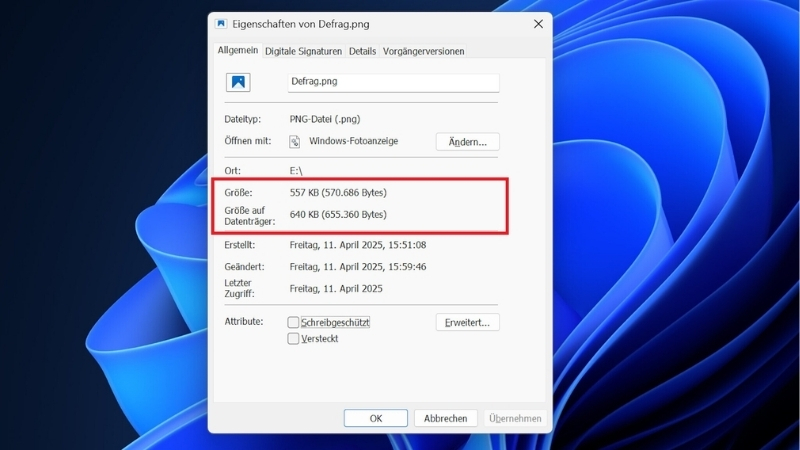Click the Ändern... button
800x450 pixels.
coord(467,142)
